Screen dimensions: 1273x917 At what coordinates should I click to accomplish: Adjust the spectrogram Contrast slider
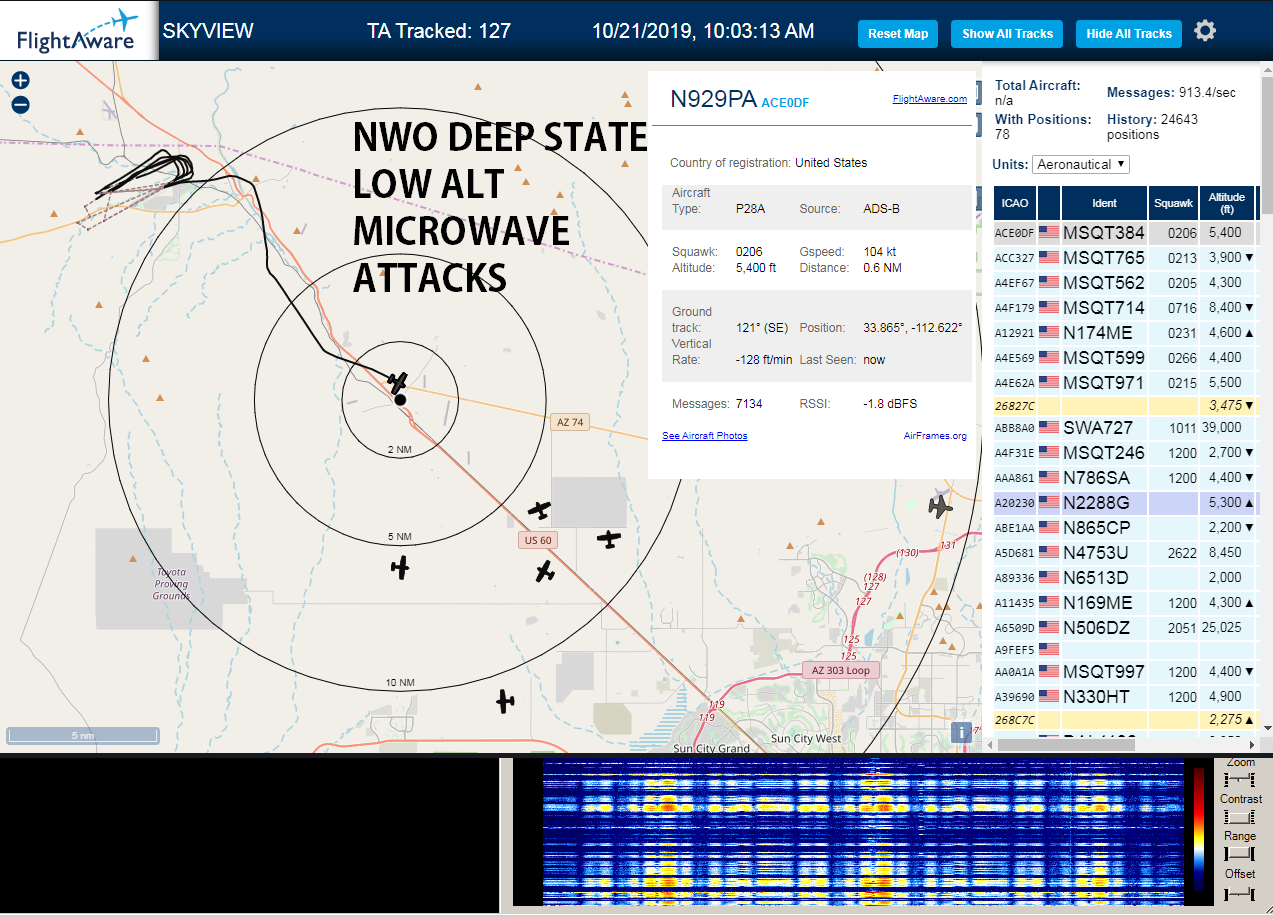point(1239,816)
